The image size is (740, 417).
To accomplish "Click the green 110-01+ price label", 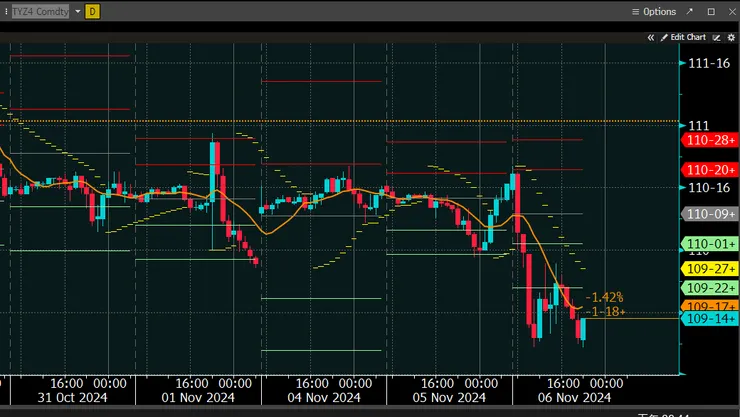I will [710, 244].
